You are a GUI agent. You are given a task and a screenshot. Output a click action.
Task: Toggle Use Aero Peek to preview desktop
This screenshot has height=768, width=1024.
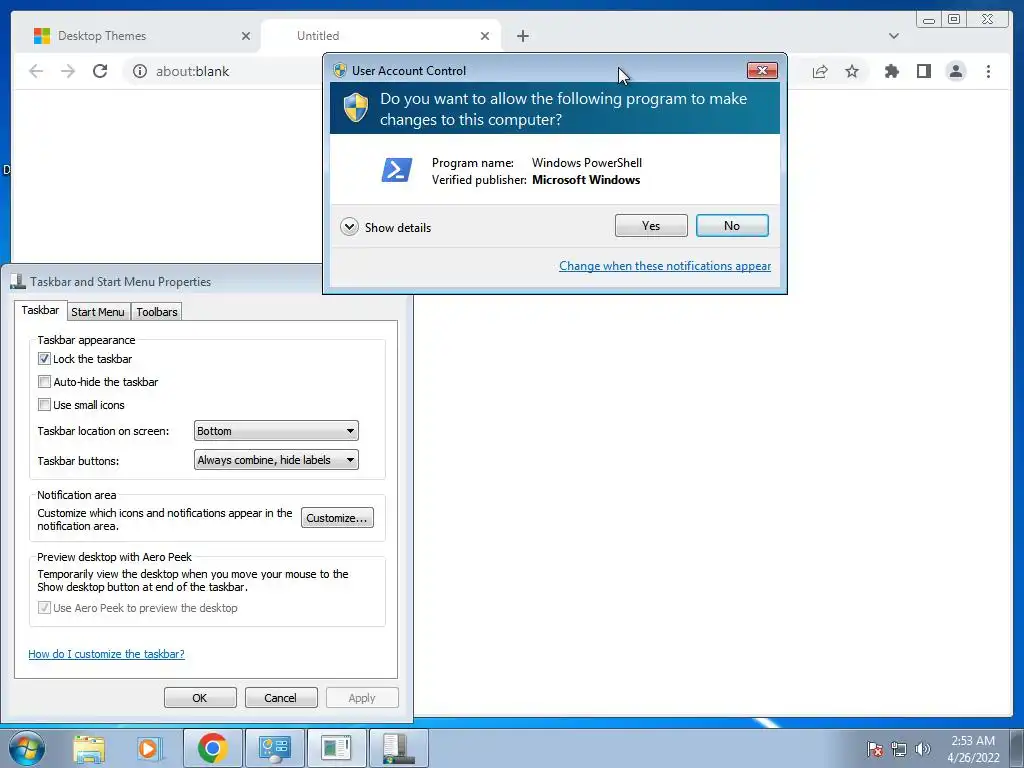(44, 607)
